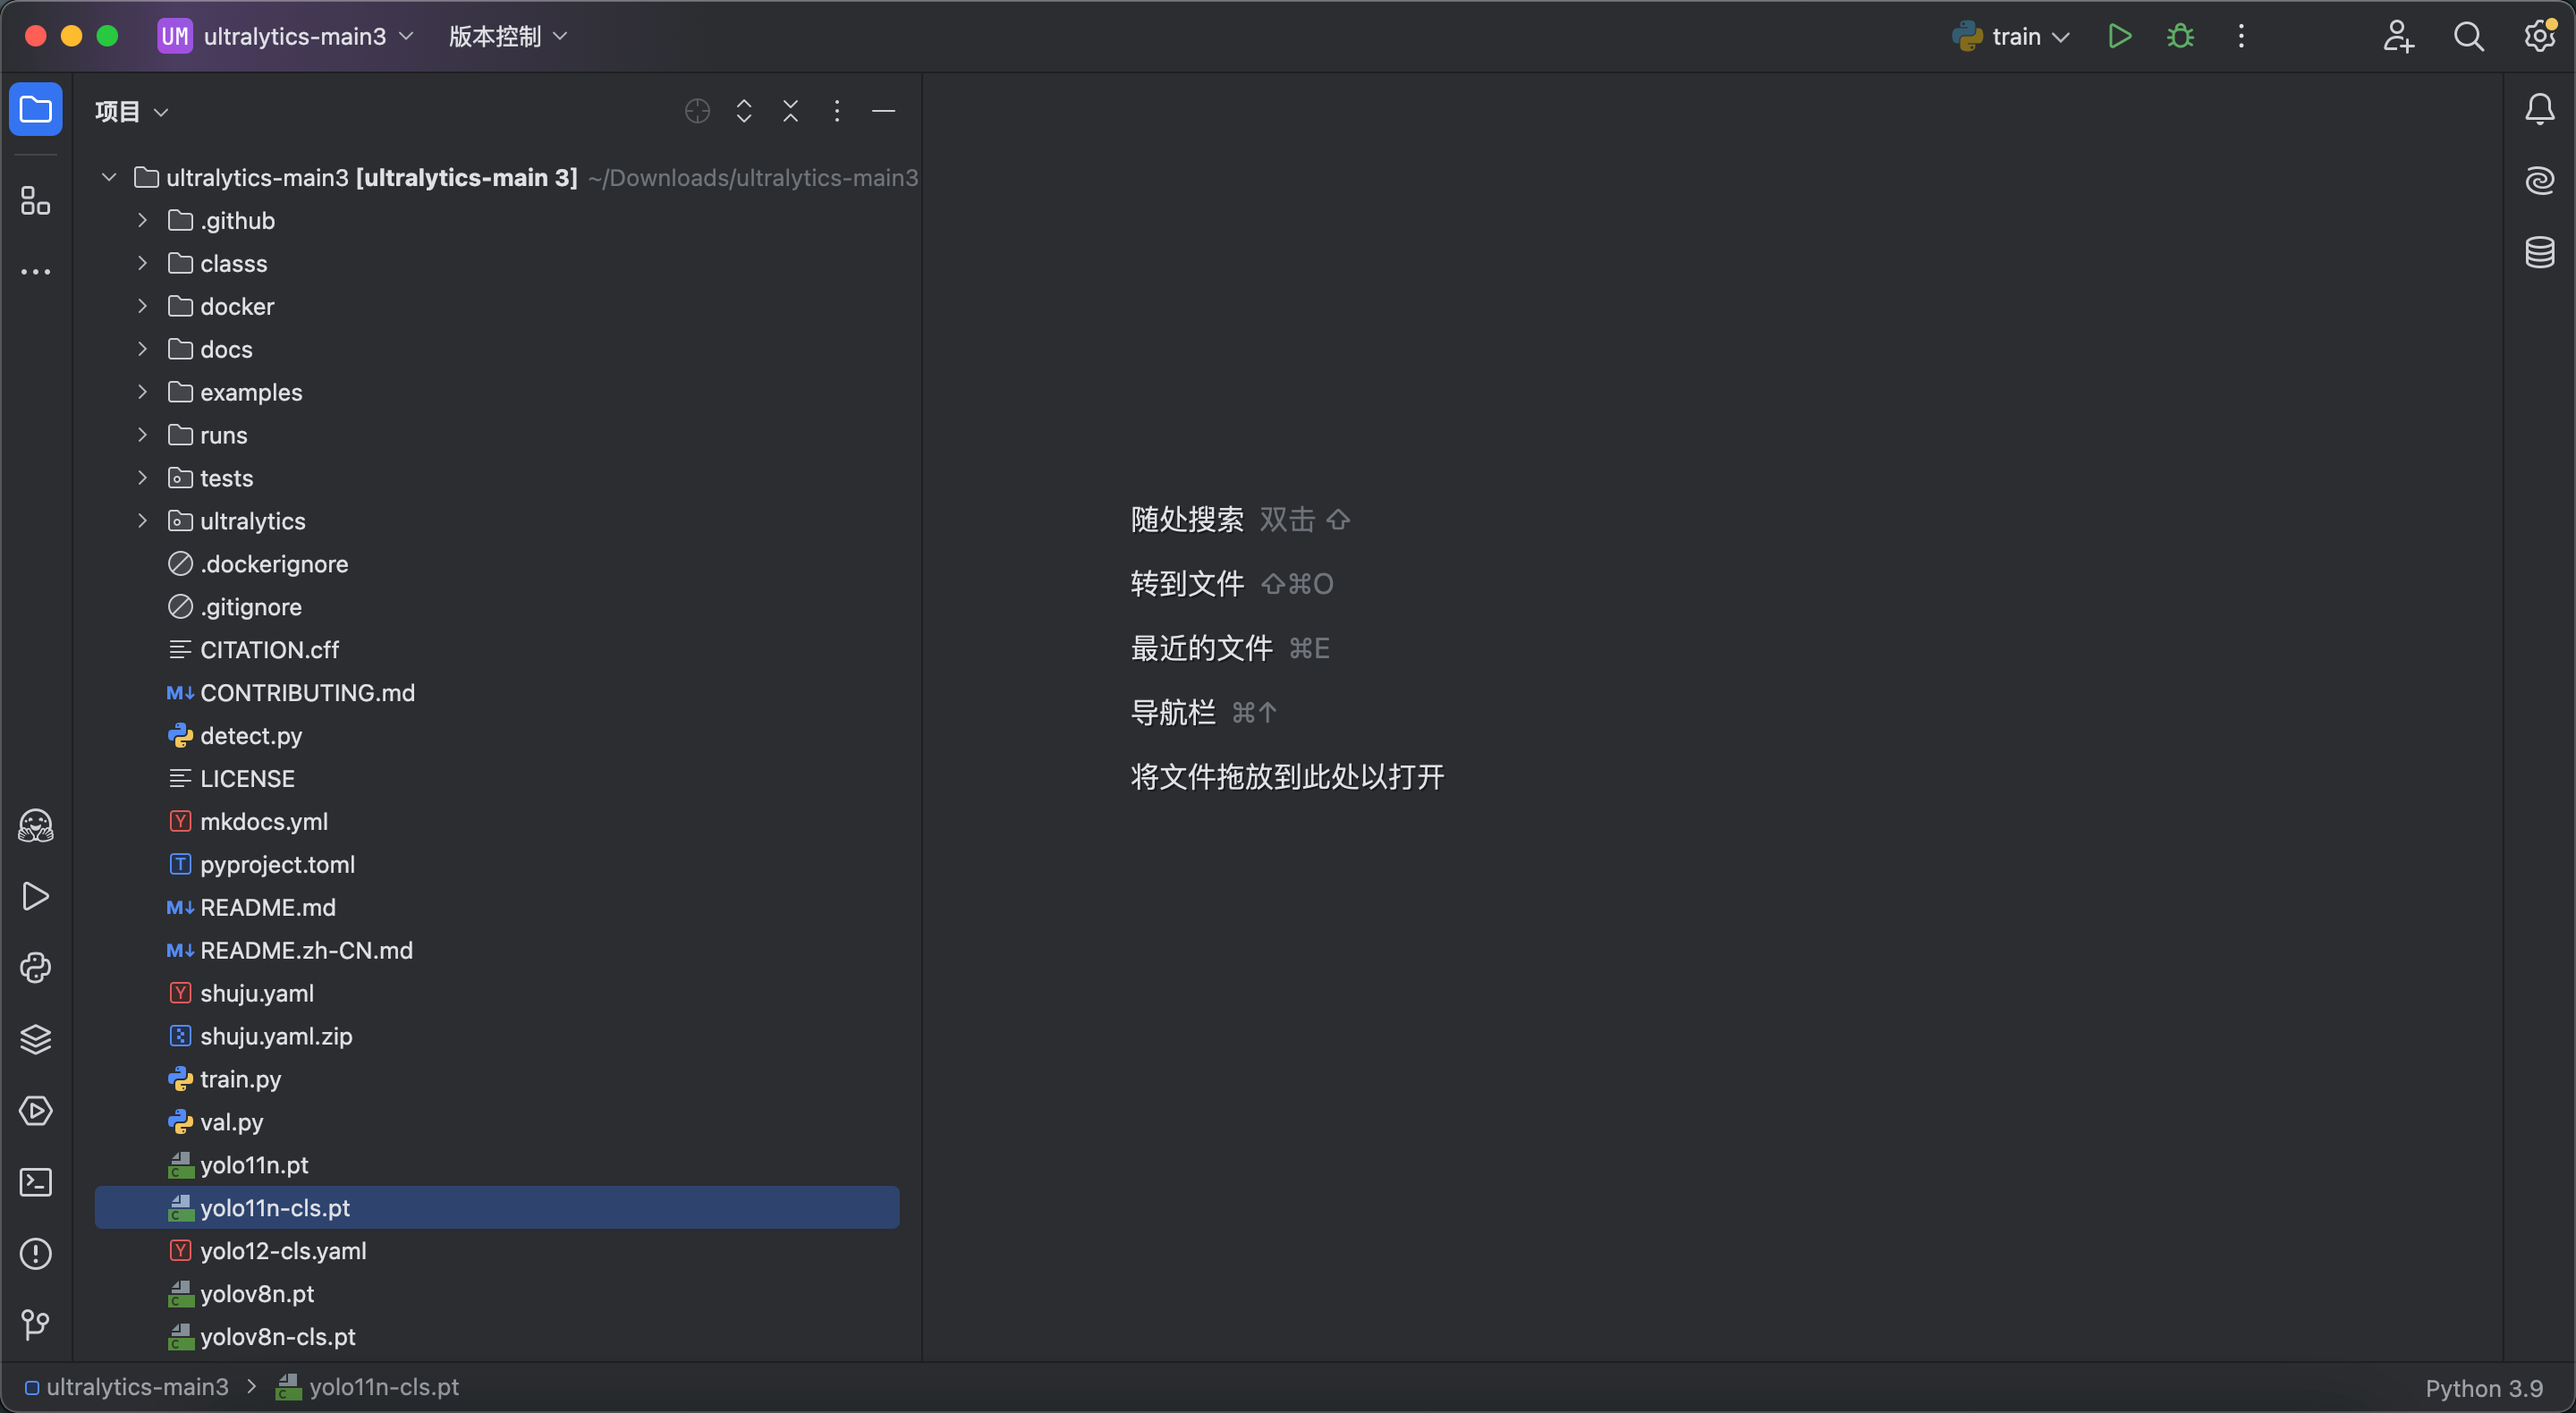
Task: Open the Notifications bell panel
Action: pos(2539,109)
